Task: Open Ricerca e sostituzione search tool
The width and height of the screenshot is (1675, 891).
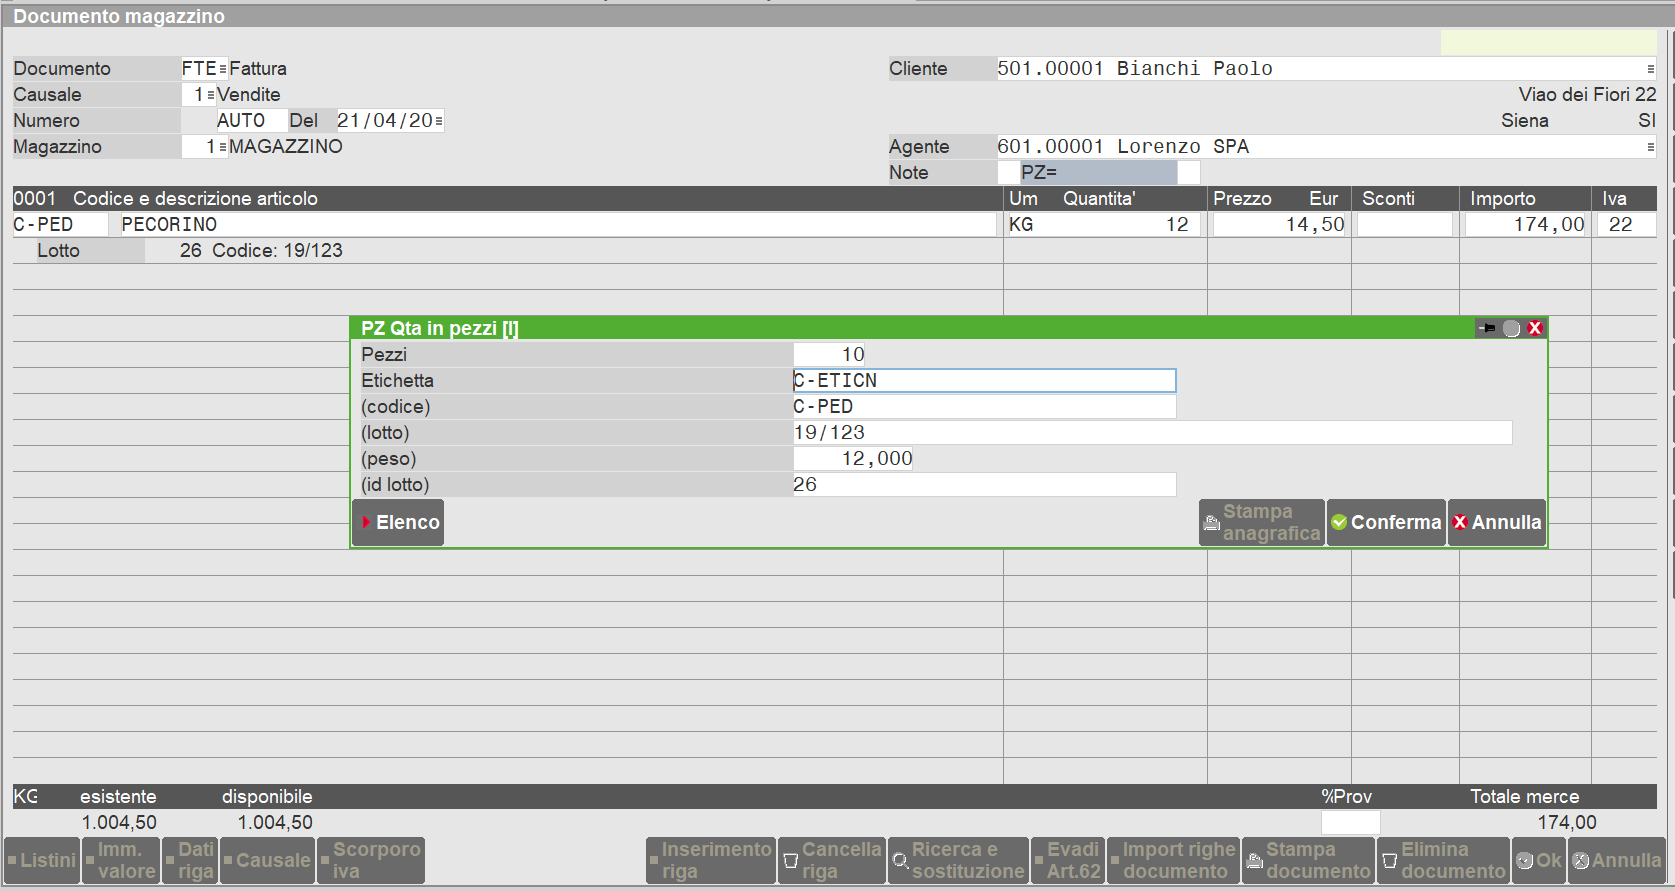Action: click(x=957, y=860)
